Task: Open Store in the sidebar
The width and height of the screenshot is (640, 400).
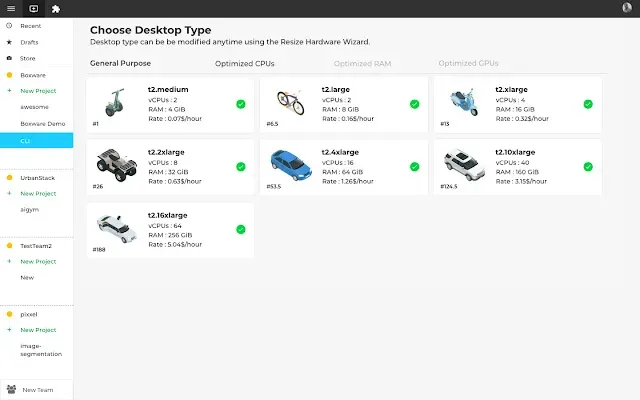Action: pyautogui.click(x=27, y=58)
